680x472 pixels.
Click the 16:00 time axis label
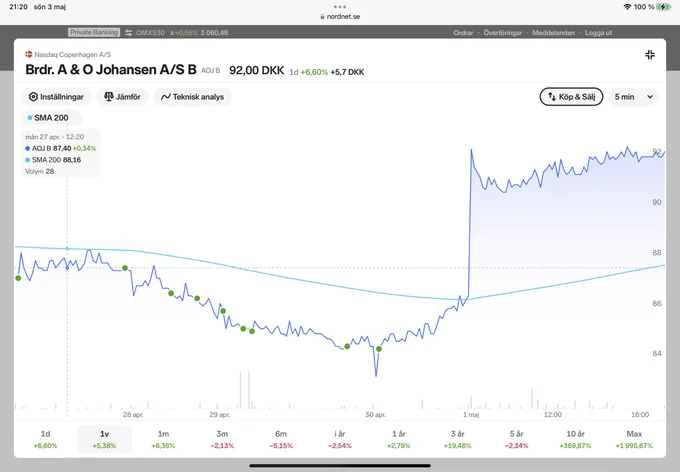point(640,415)
